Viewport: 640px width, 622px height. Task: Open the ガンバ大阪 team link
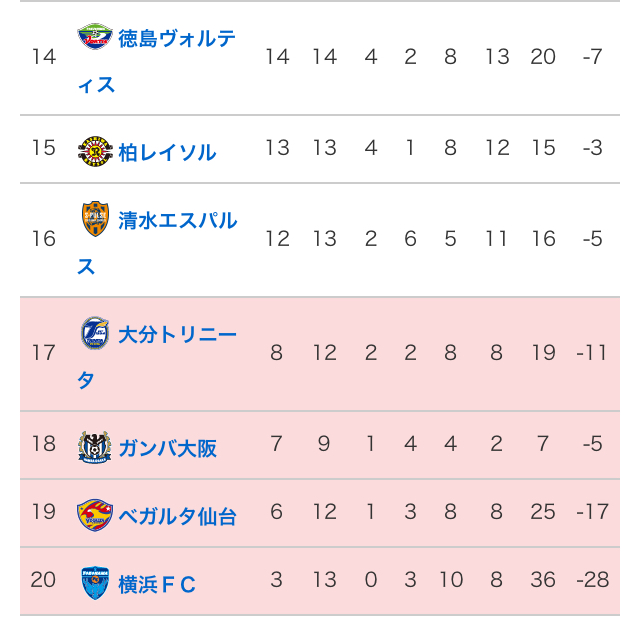click(x=168, y=448)
